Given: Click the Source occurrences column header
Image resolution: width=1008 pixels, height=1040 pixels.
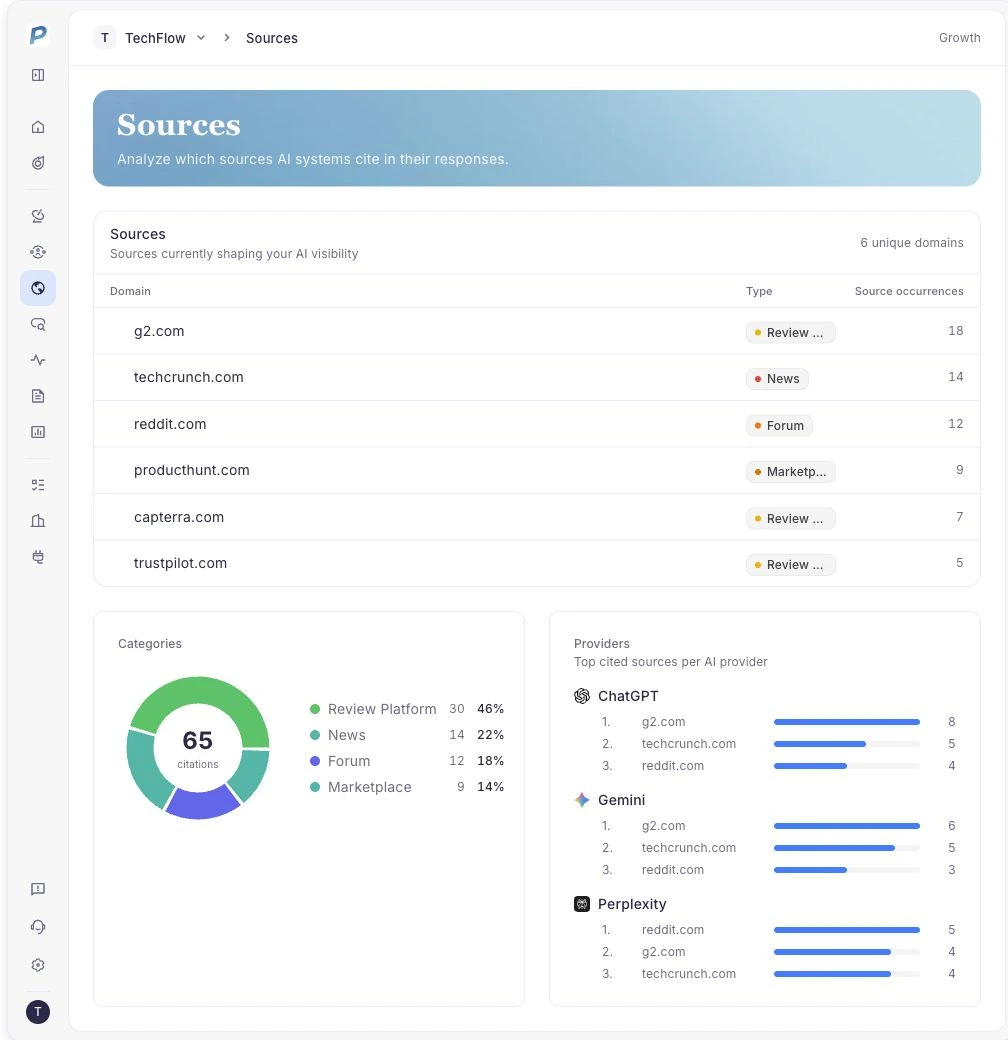Looking at the screenshot, I should tap(909, 291).
